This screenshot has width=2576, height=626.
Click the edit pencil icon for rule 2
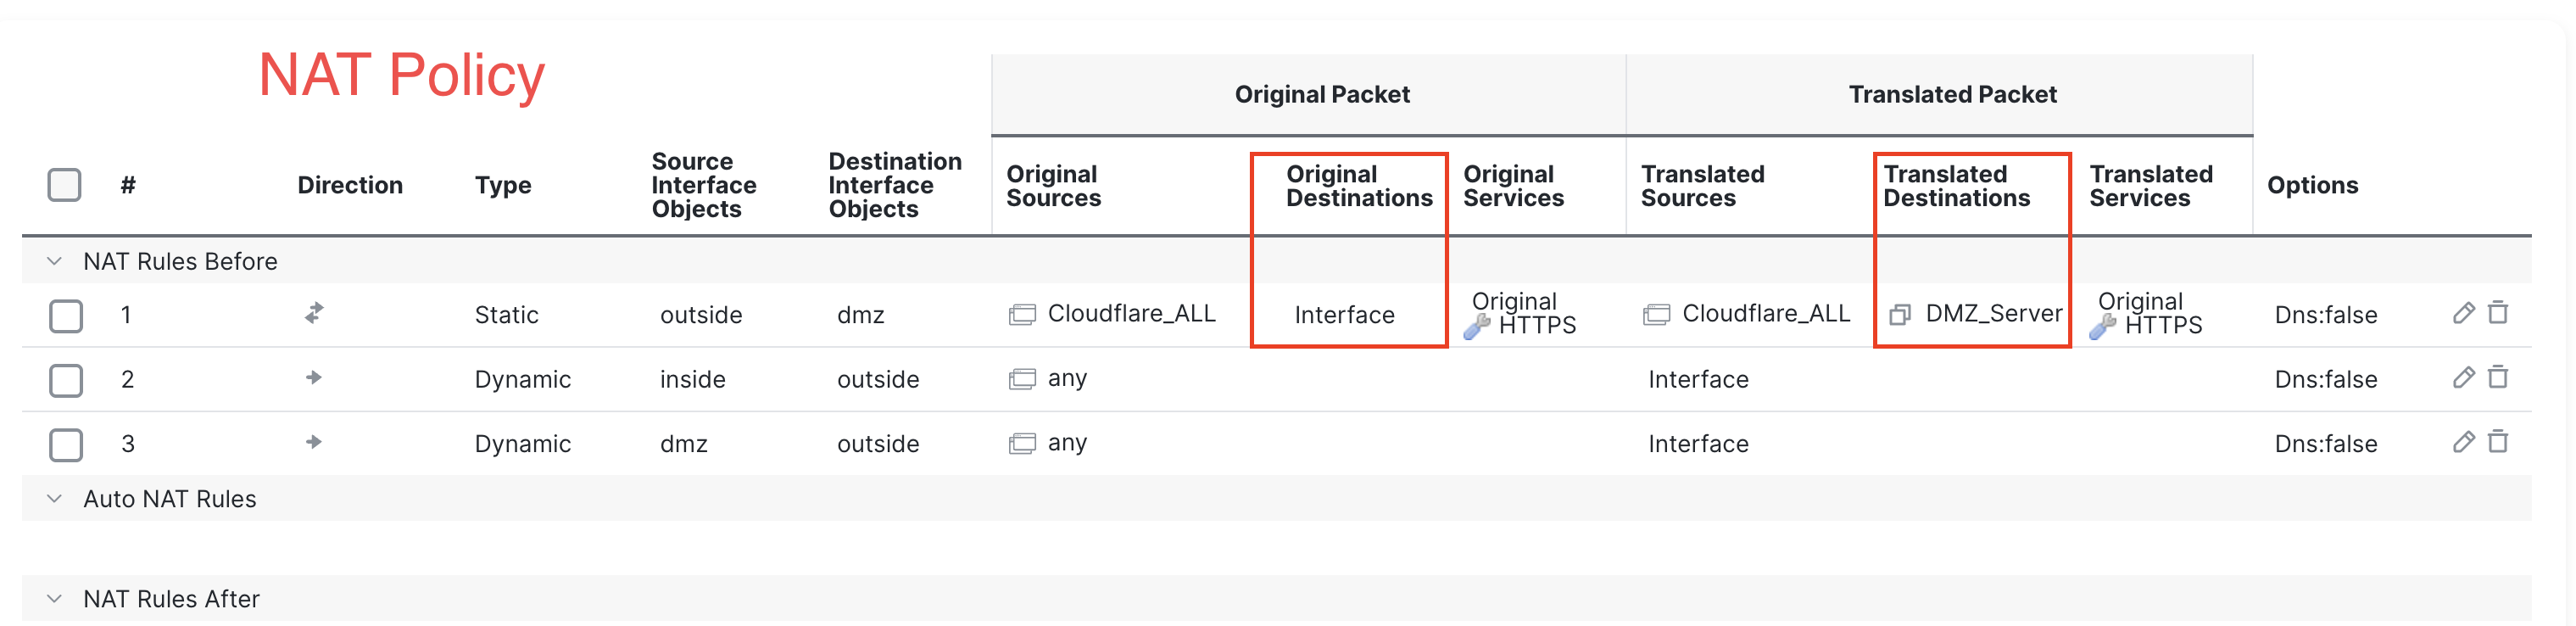[x=2463, y=377]
